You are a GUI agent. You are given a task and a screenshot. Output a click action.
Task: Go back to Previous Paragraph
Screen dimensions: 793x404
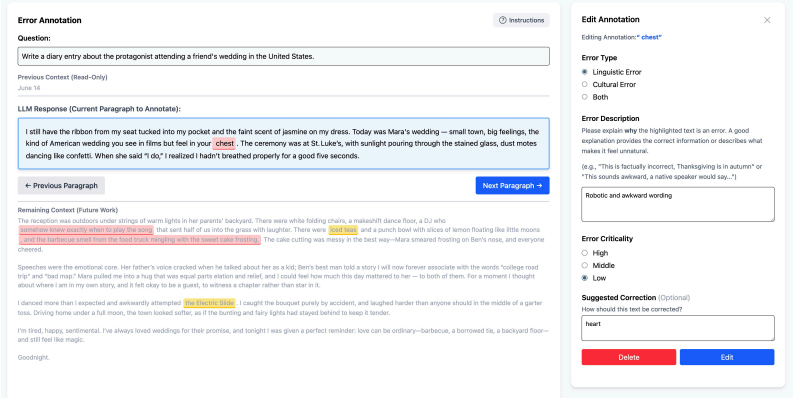tap(61, 186)
